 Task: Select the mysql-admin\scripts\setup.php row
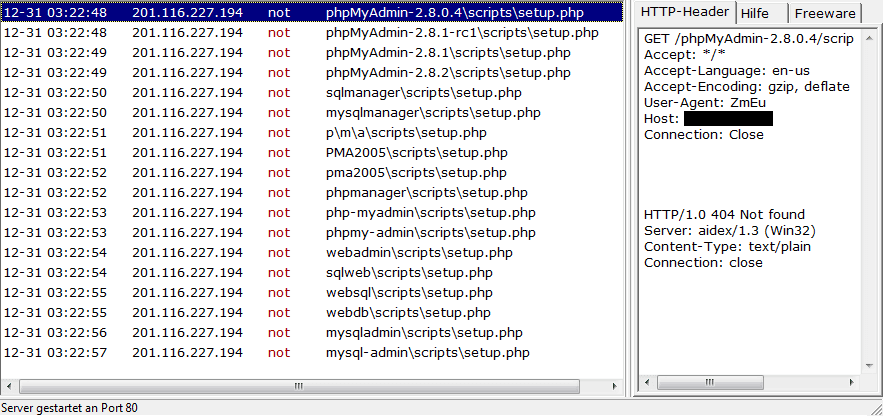coord(312,353)
